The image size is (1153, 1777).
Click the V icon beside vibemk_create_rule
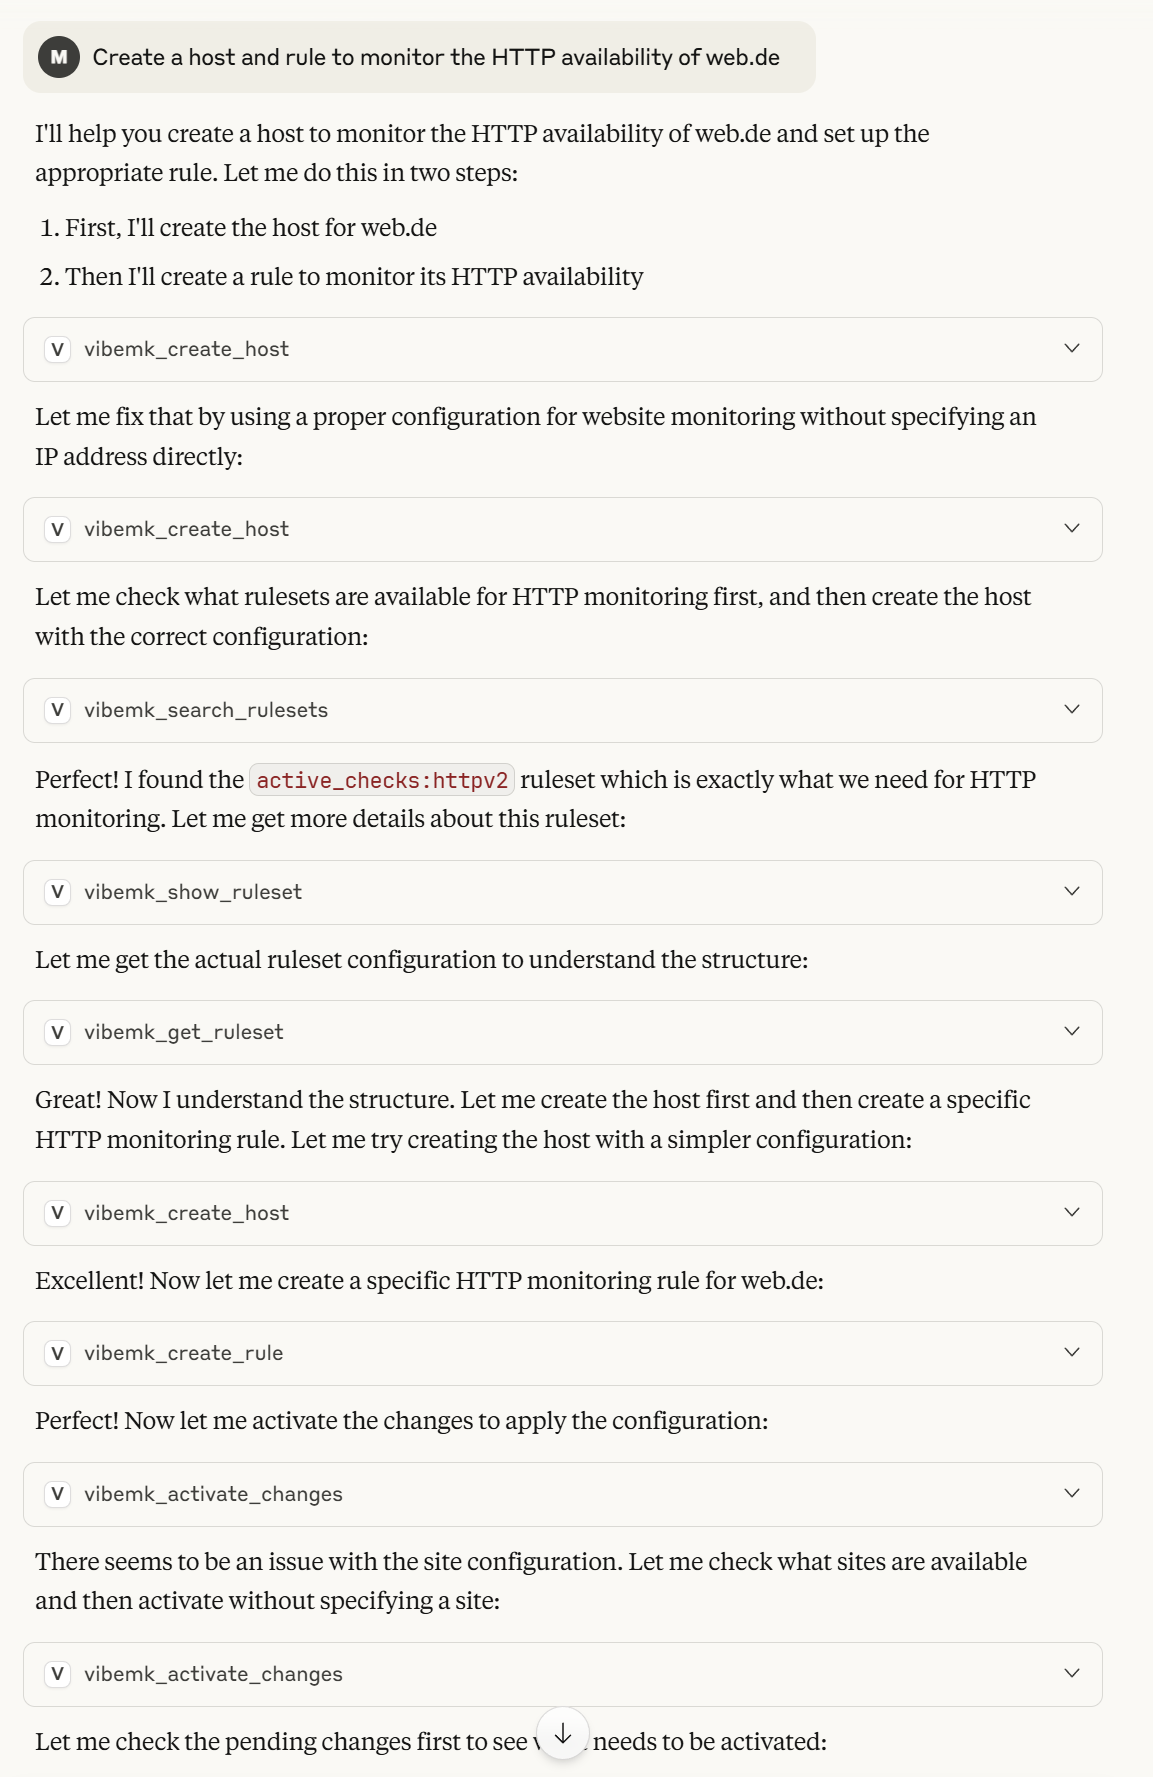tap(58, 1353)
